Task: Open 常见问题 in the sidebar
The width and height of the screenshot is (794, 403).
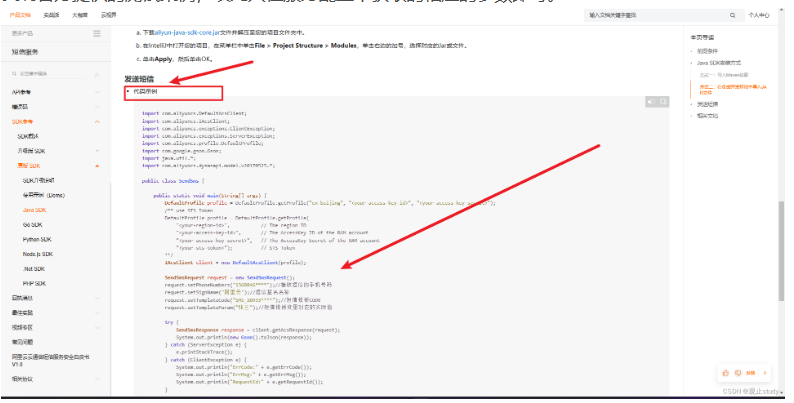Action: click(x=22, y=342)
